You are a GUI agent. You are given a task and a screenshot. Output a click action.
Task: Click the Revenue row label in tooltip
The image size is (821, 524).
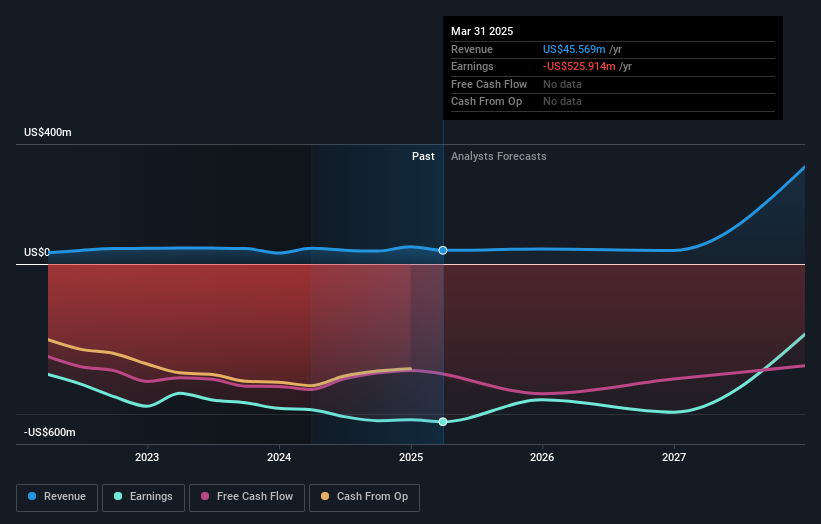tap(472, 49)
